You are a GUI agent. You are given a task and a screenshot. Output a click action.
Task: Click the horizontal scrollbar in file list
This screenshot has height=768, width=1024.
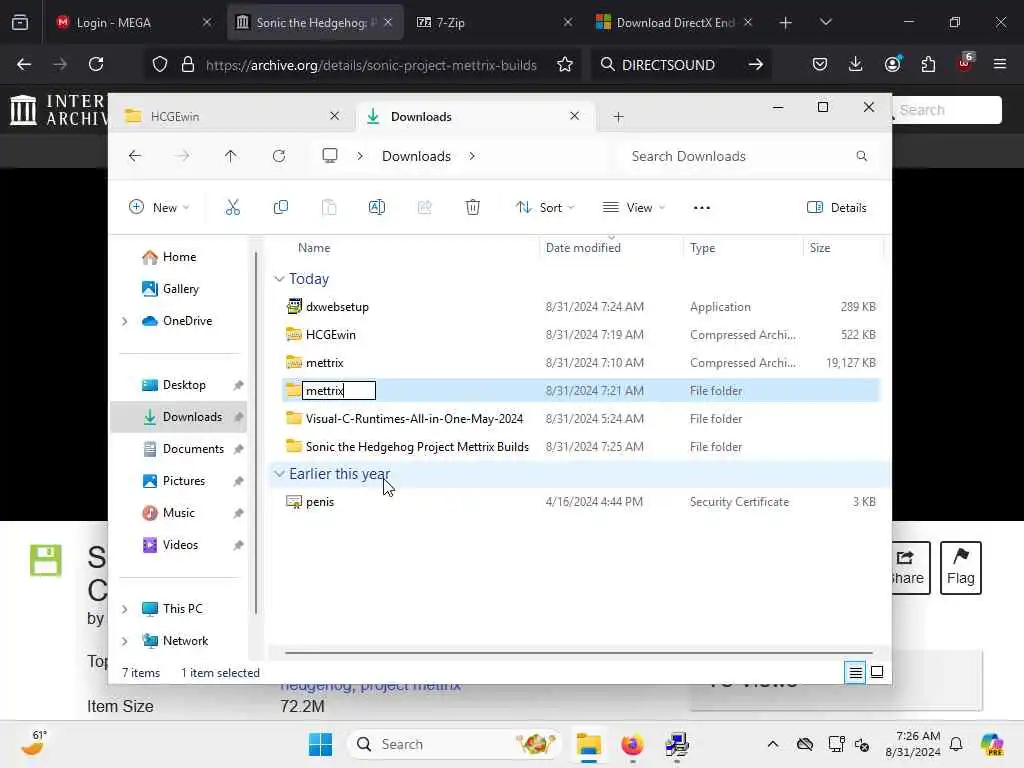pos(579,652)
